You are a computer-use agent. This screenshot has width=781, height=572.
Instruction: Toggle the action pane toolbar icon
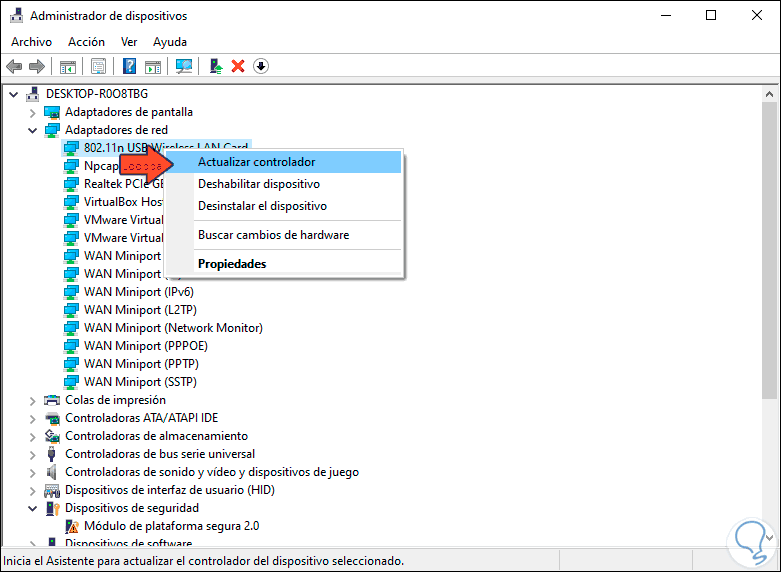point(153,66)
